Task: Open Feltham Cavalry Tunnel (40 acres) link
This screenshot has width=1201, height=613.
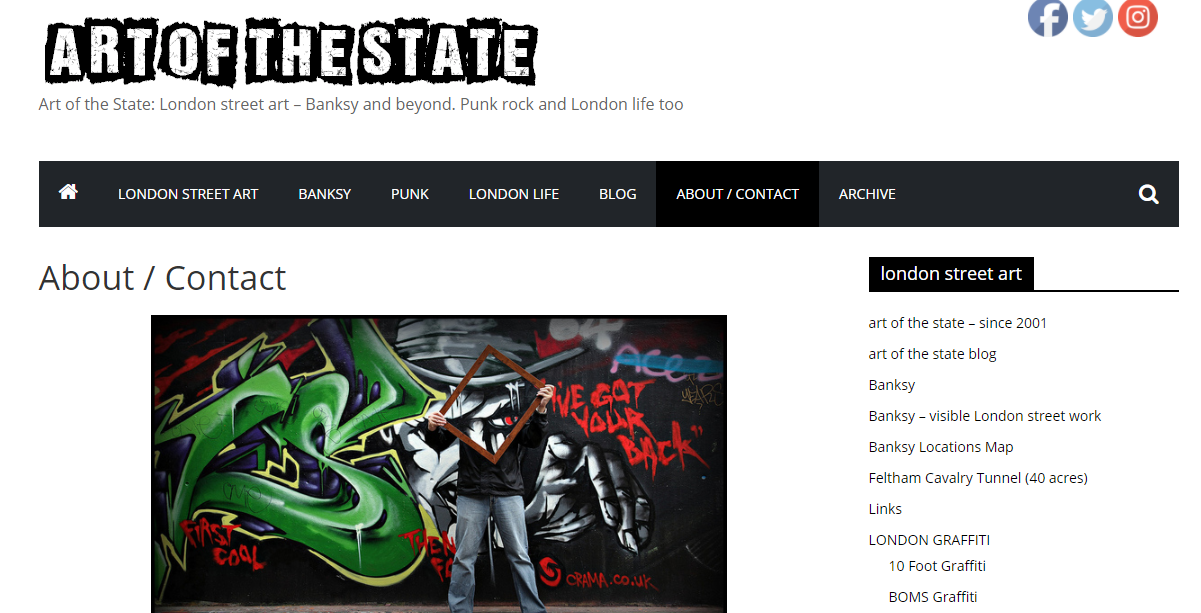Action: 978,478
